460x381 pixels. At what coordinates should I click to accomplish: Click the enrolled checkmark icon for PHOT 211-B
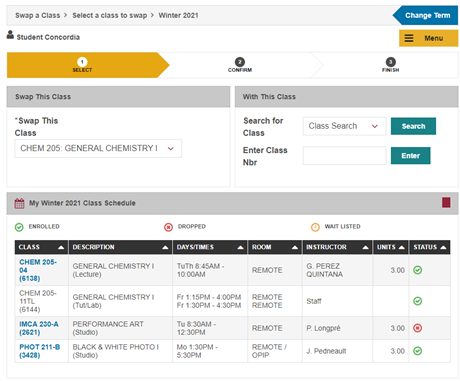click(x=417, y=351)
